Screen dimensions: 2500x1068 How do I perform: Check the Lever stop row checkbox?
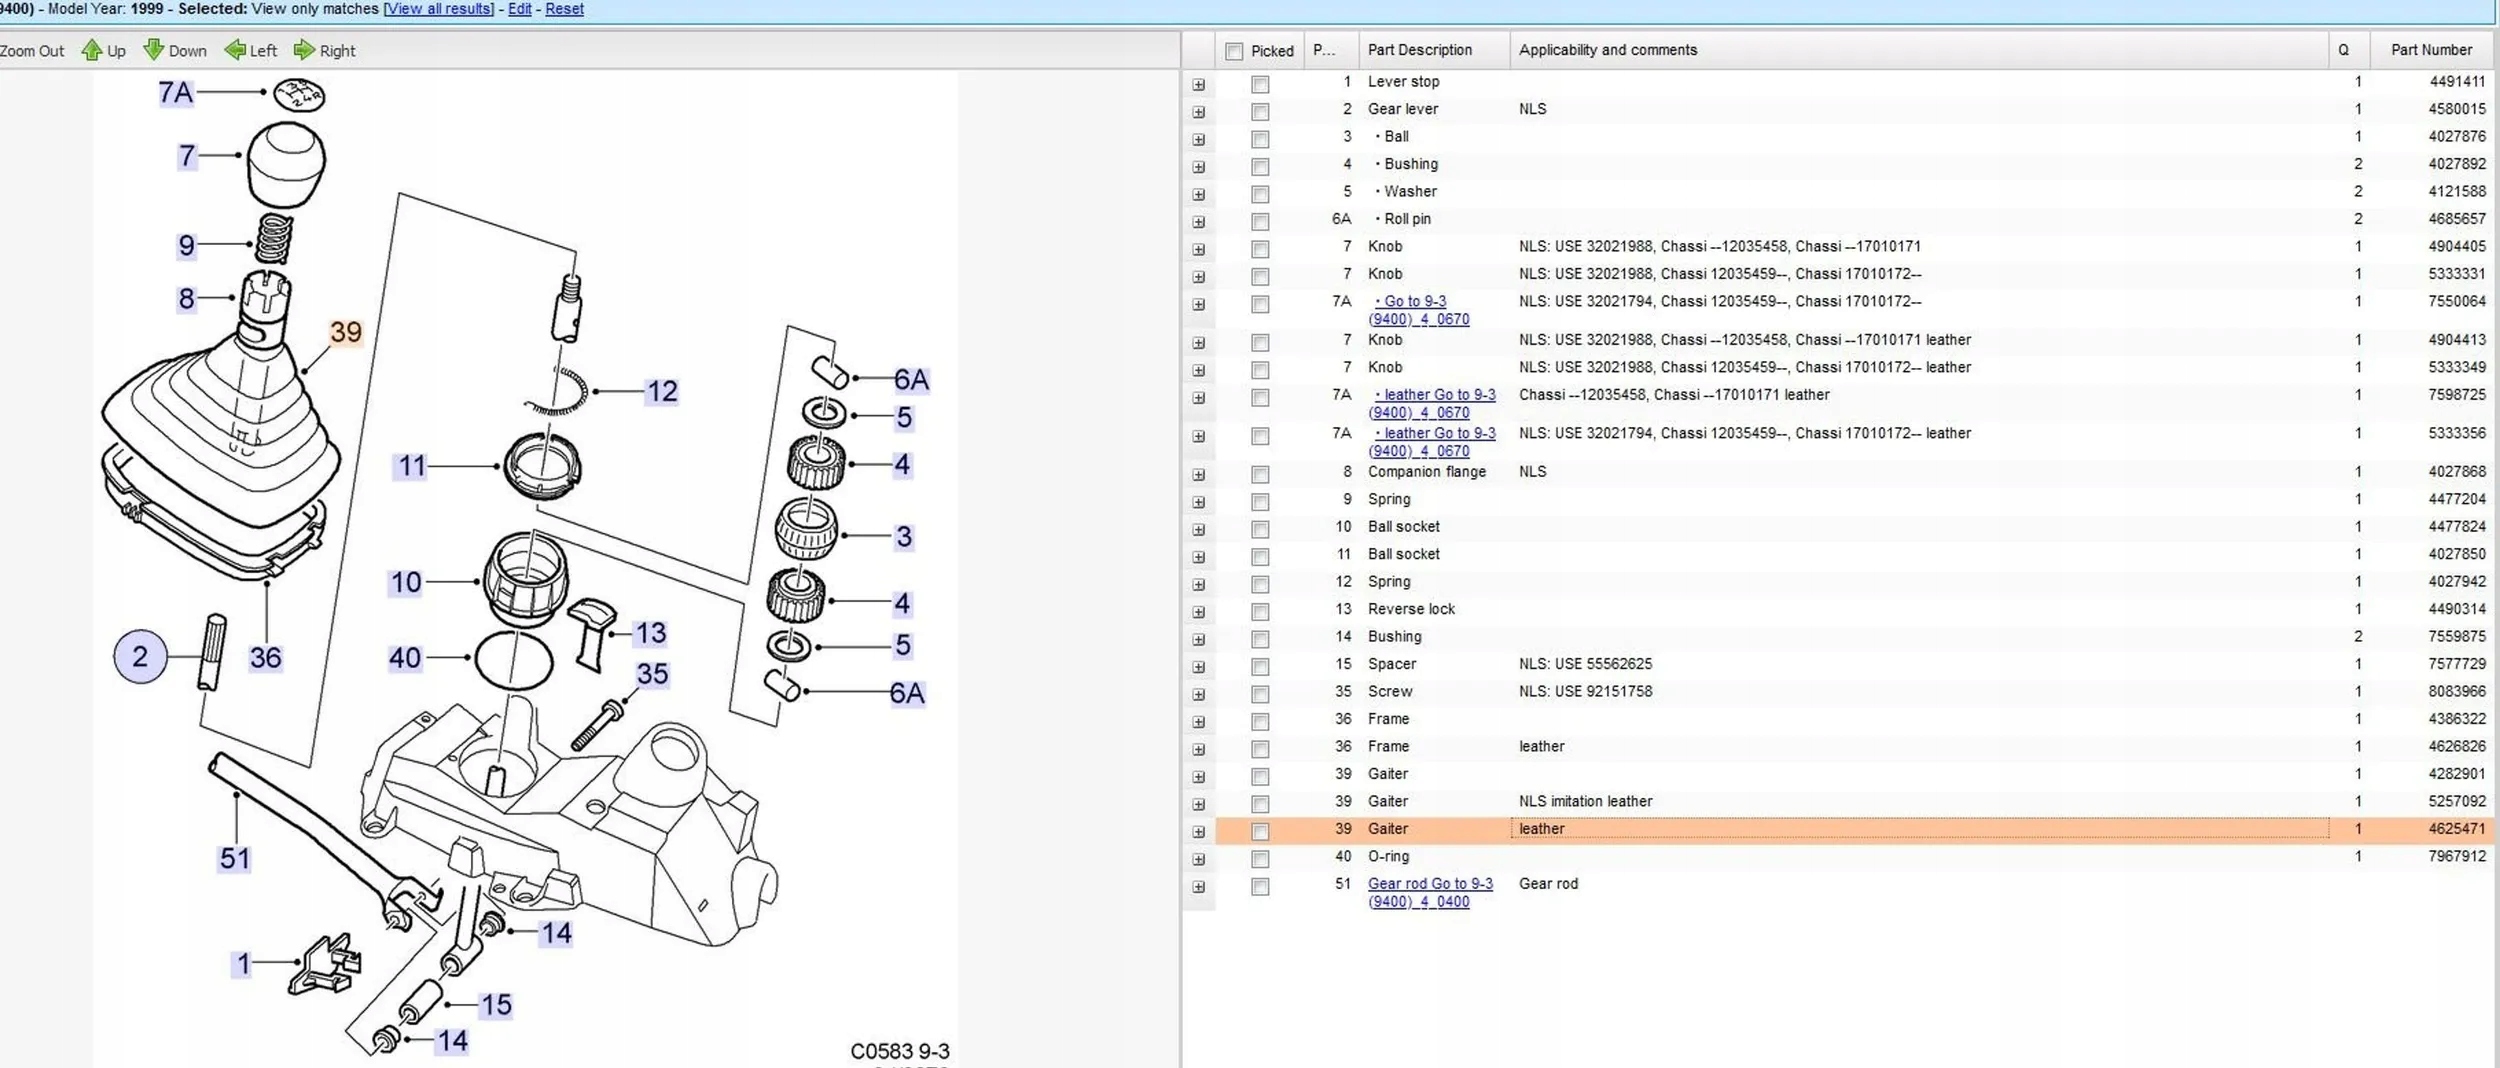click(1260, 84)
